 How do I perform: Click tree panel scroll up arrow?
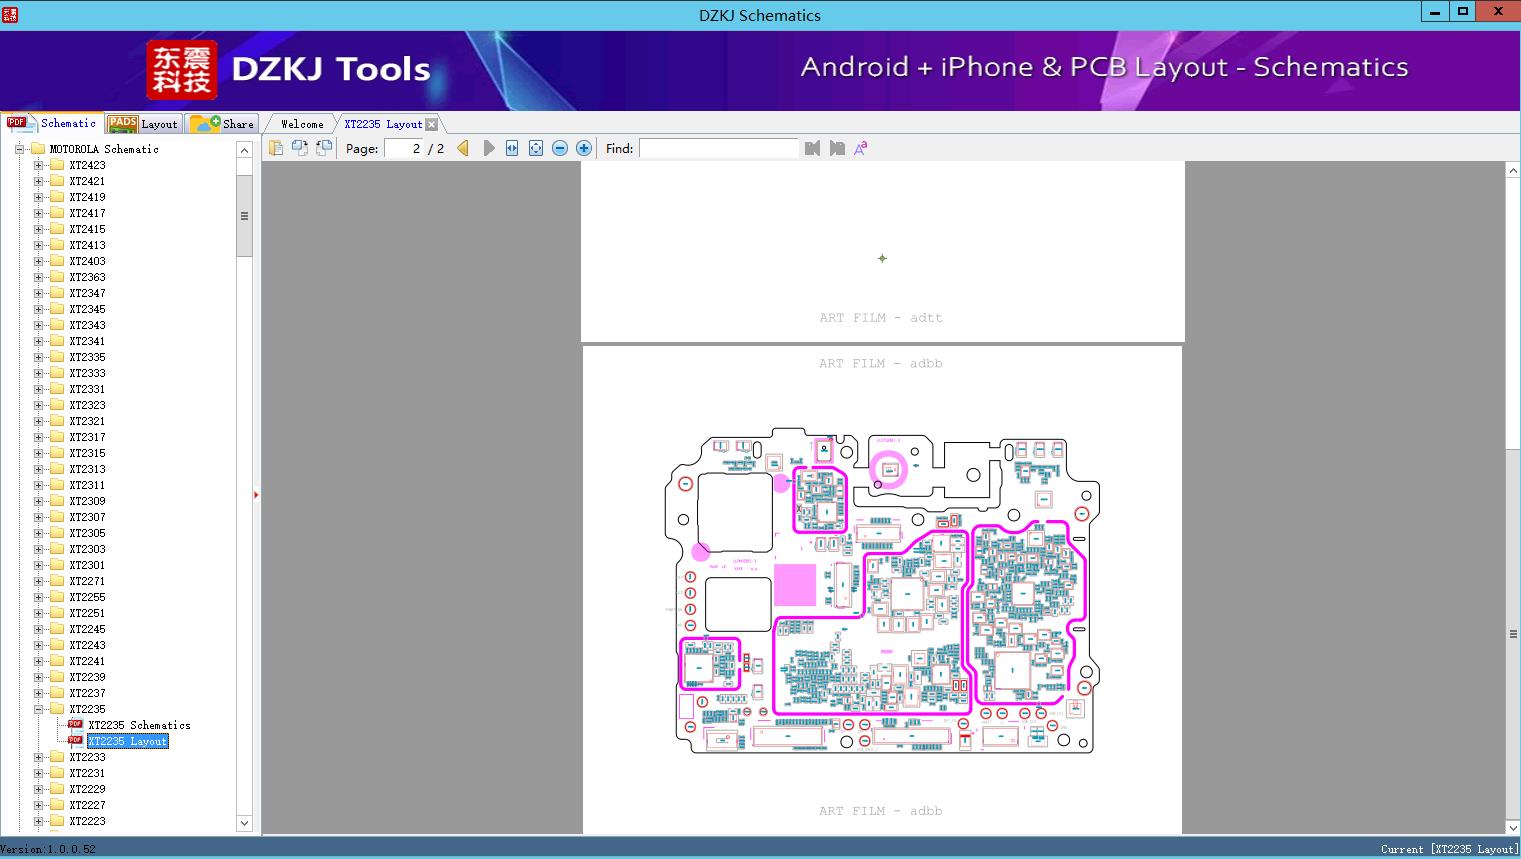point(244,150)
